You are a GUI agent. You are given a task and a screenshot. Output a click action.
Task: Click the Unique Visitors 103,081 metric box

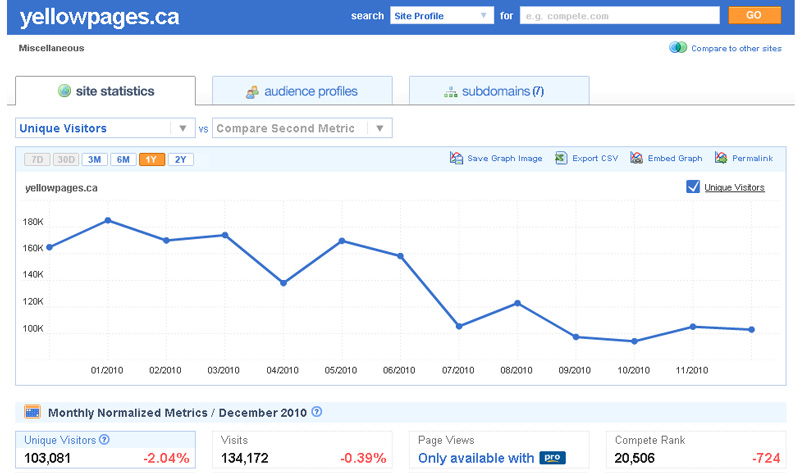[105, 450]
